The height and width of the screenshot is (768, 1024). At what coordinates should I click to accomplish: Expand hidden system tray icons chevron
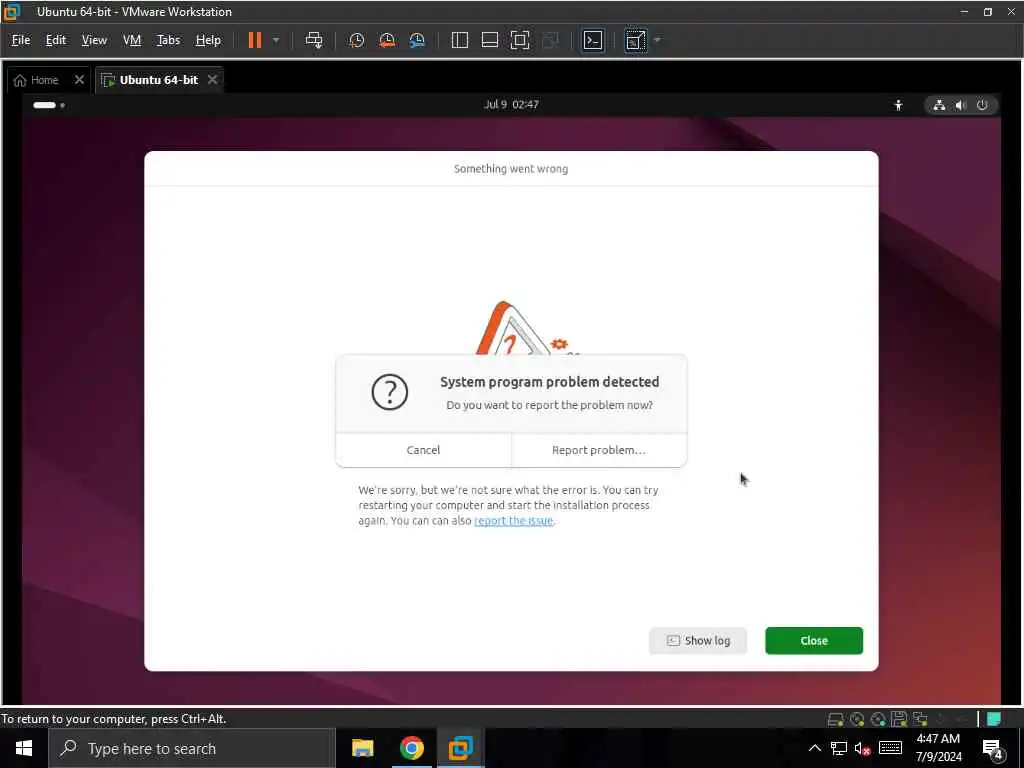(x=814, y=748)
